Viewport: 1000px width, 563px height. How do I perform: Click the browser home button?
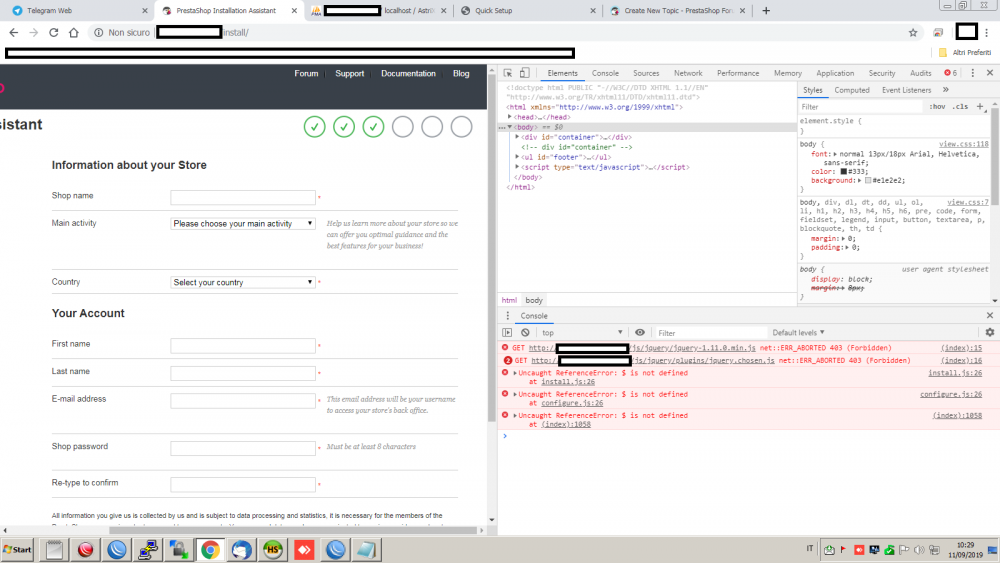(74, 33)
